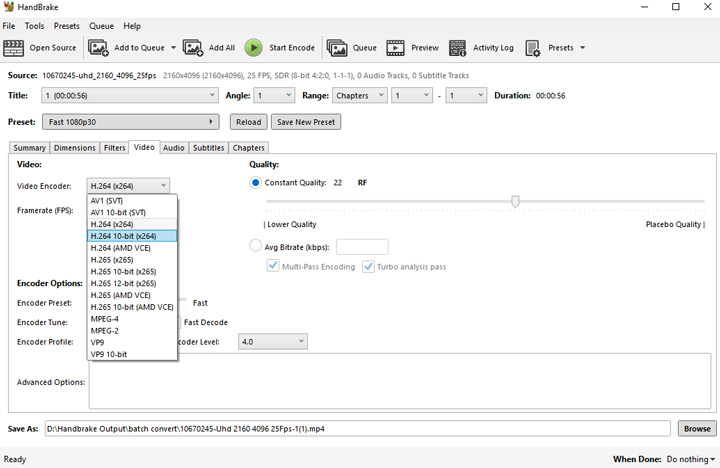Click the Open Source film icon

14,47
